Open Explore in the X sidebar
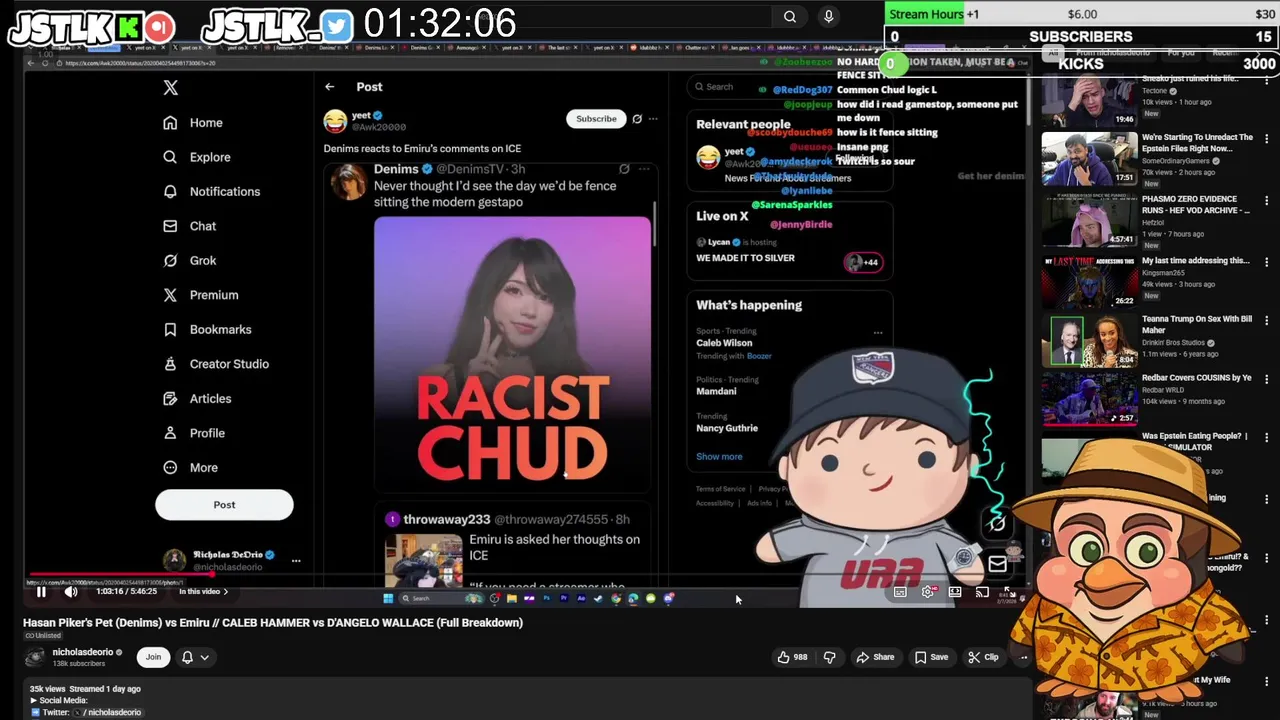 (x=197, y=157)
